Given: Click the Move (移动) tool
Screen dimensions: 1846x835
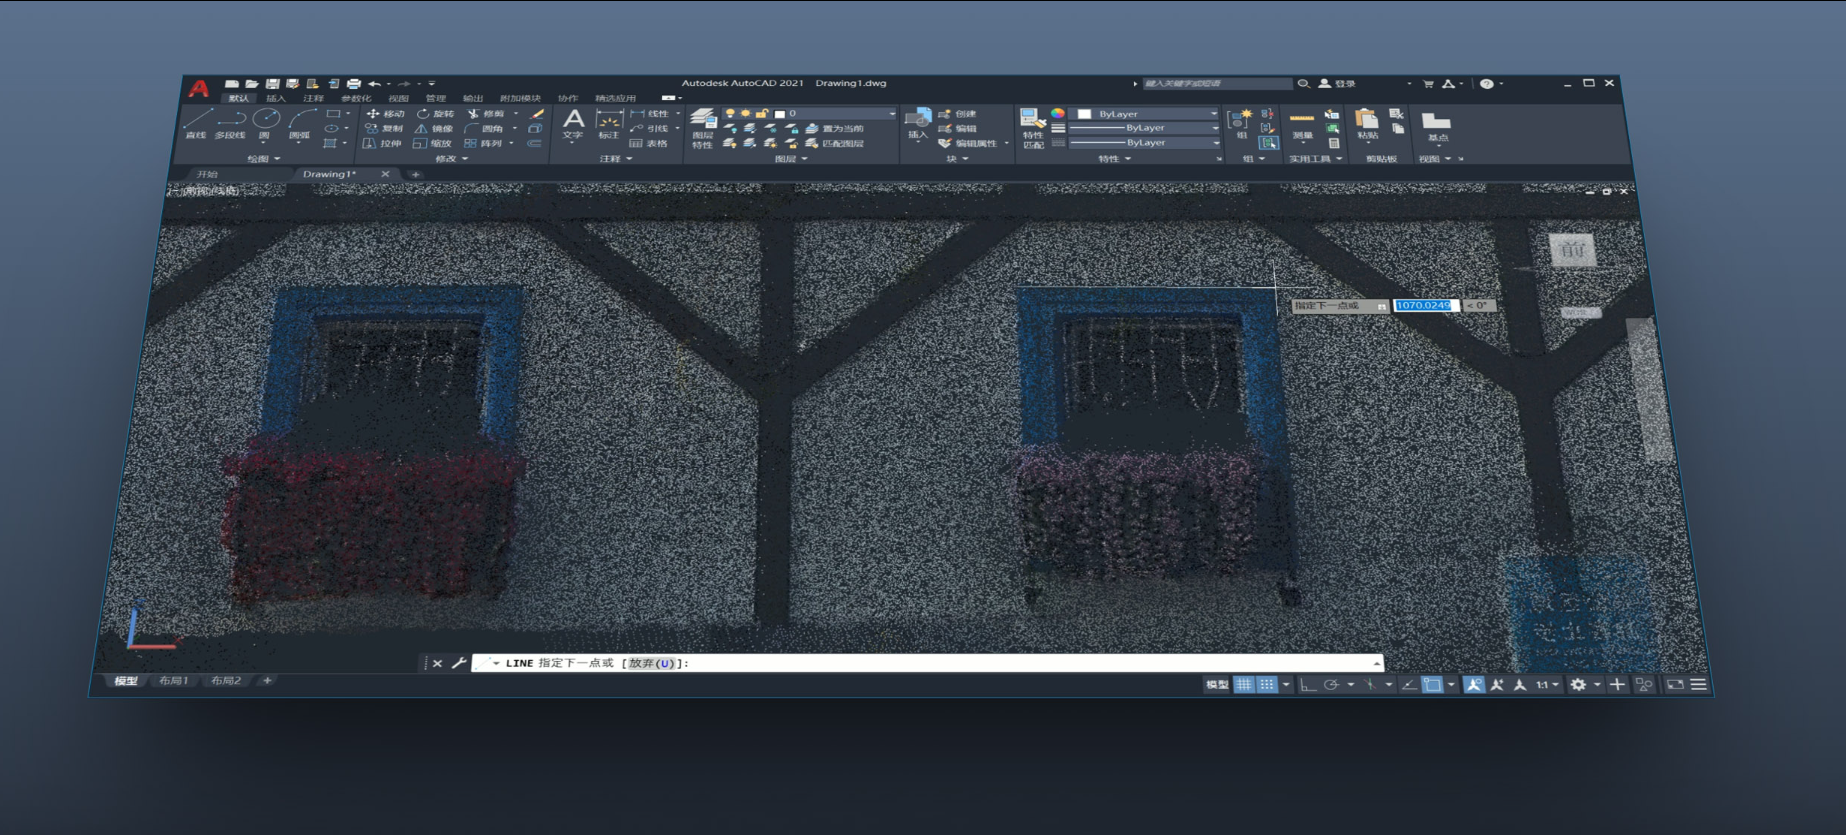Looking at the screenshot, I should (x=385, y=114).
